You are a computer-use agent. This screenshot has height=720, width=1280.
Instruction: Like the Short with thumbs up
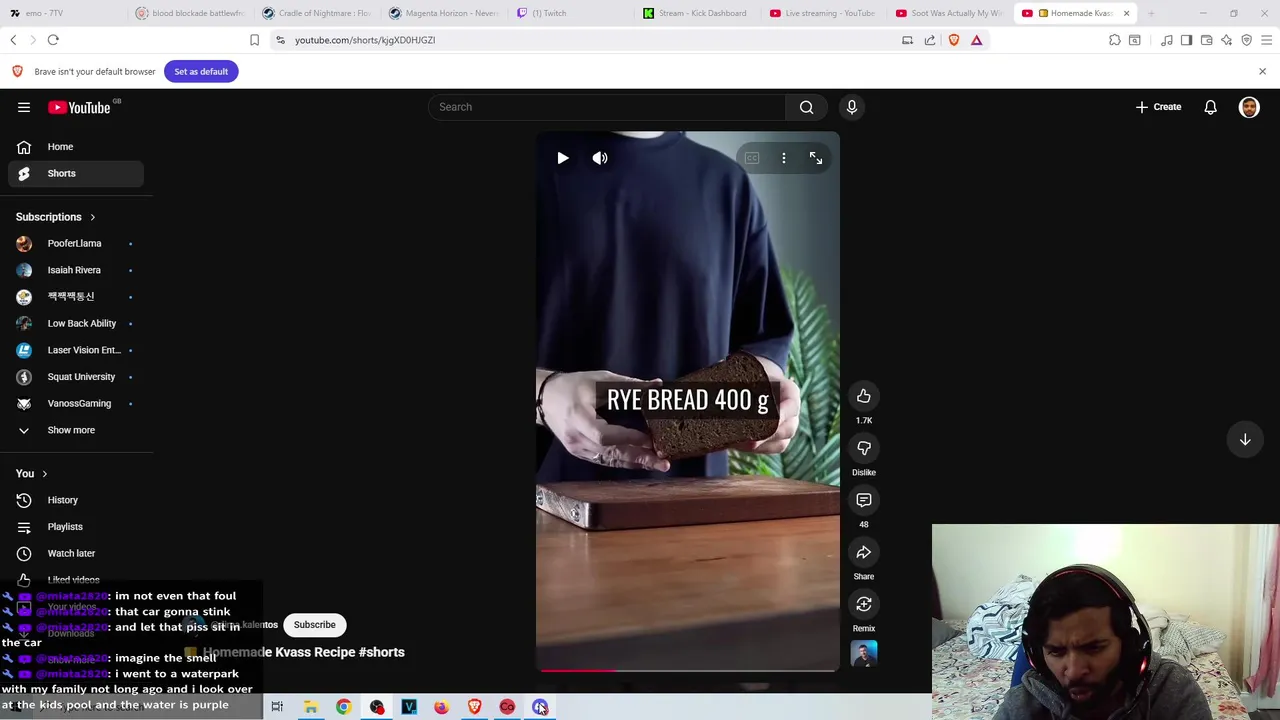click(864, 396)
